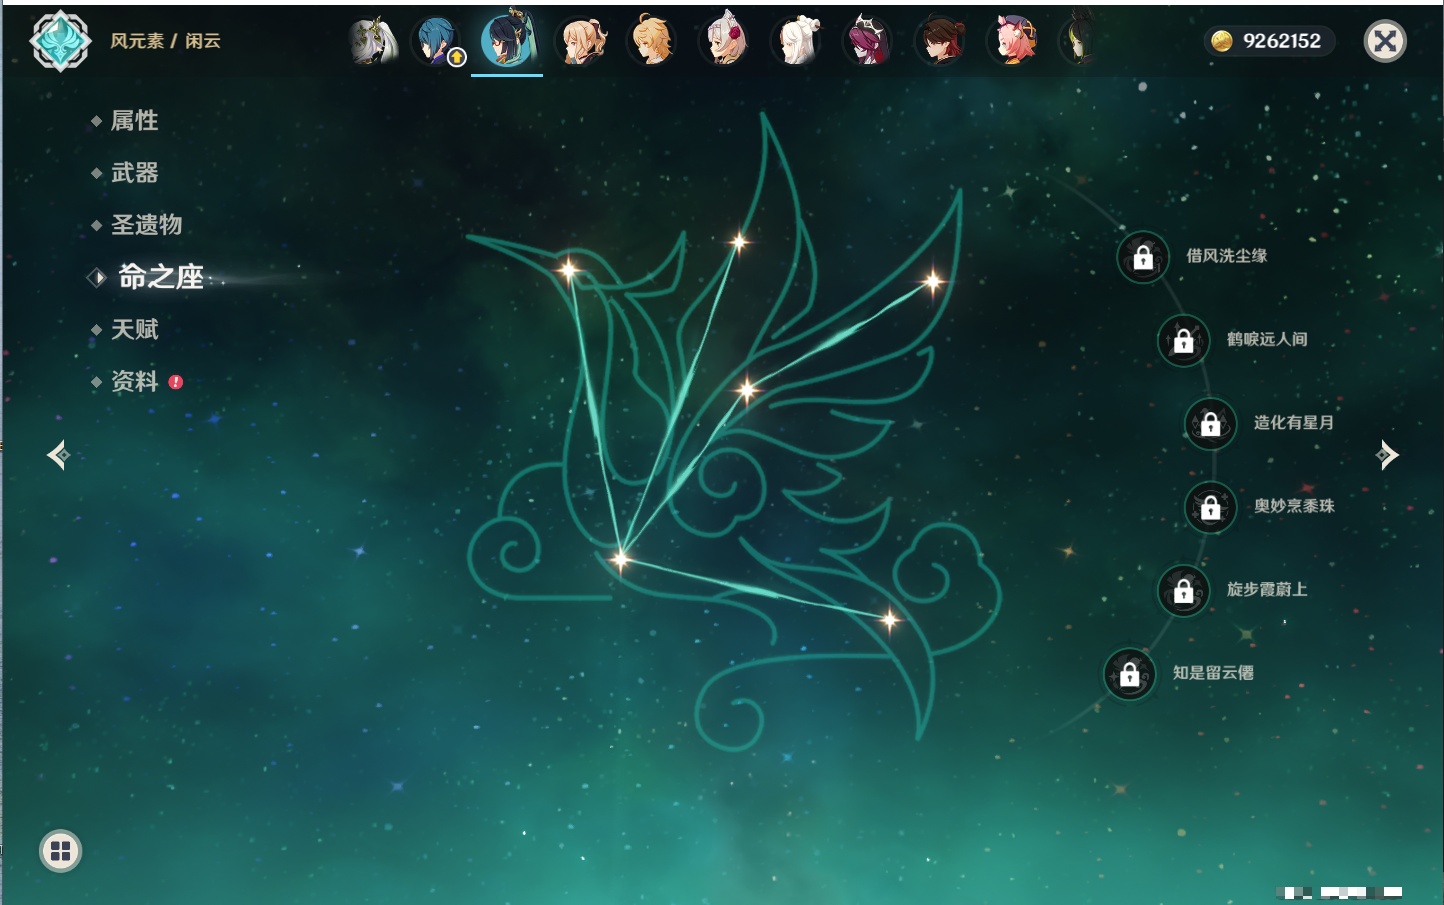
Task: Click the Anemo element emblem icon
Action: click(x=60, y=41)
